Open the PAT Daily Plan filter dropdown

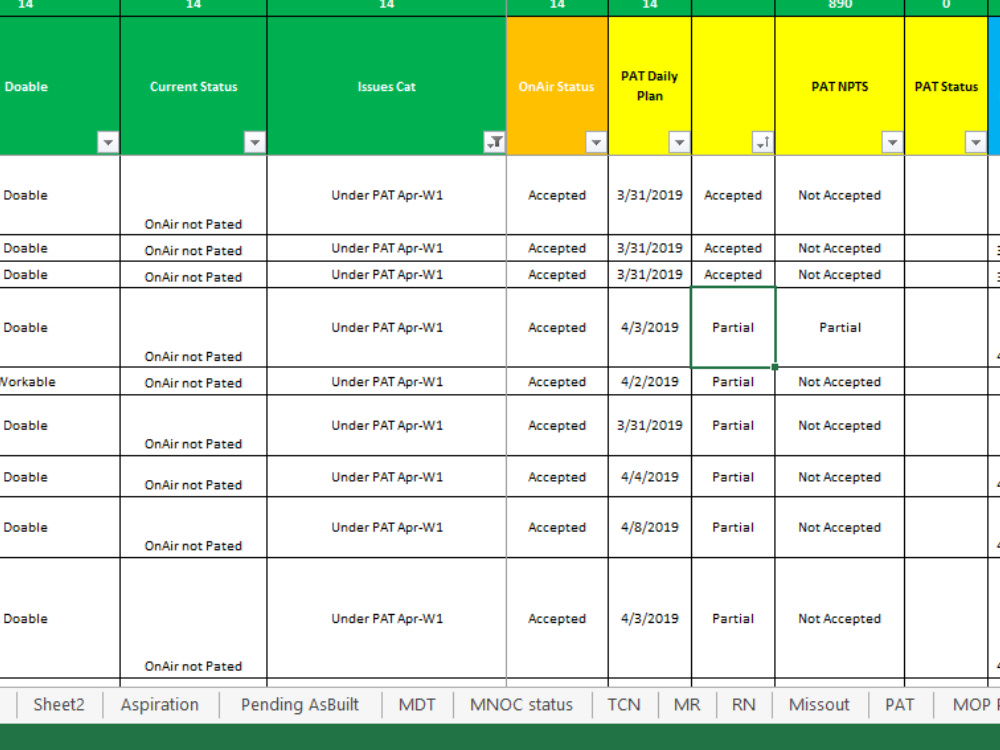coord(679,142)
